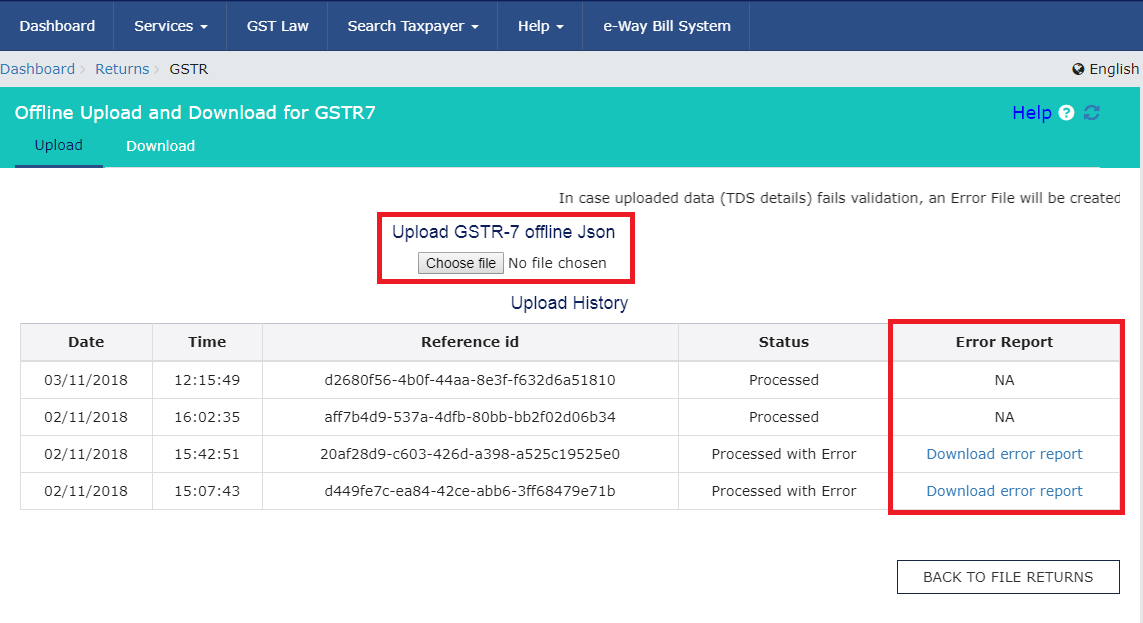Click the time 16:02:35 cell

207,418
